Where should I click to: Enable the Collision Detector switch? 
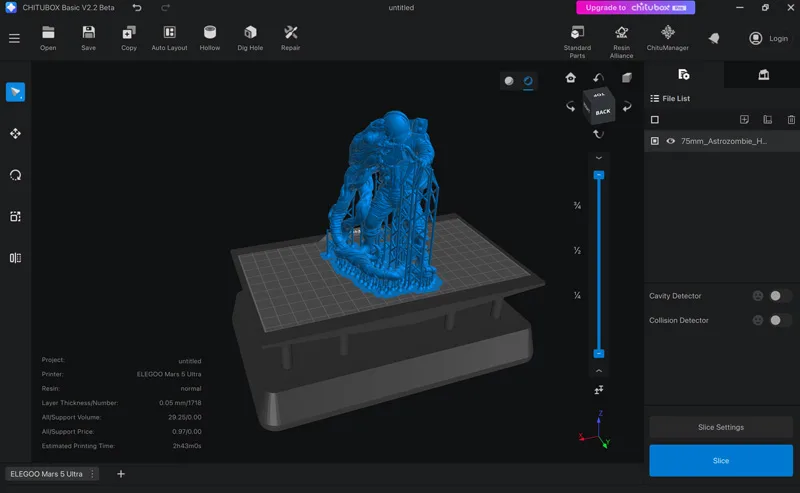(x=781, y=320)
